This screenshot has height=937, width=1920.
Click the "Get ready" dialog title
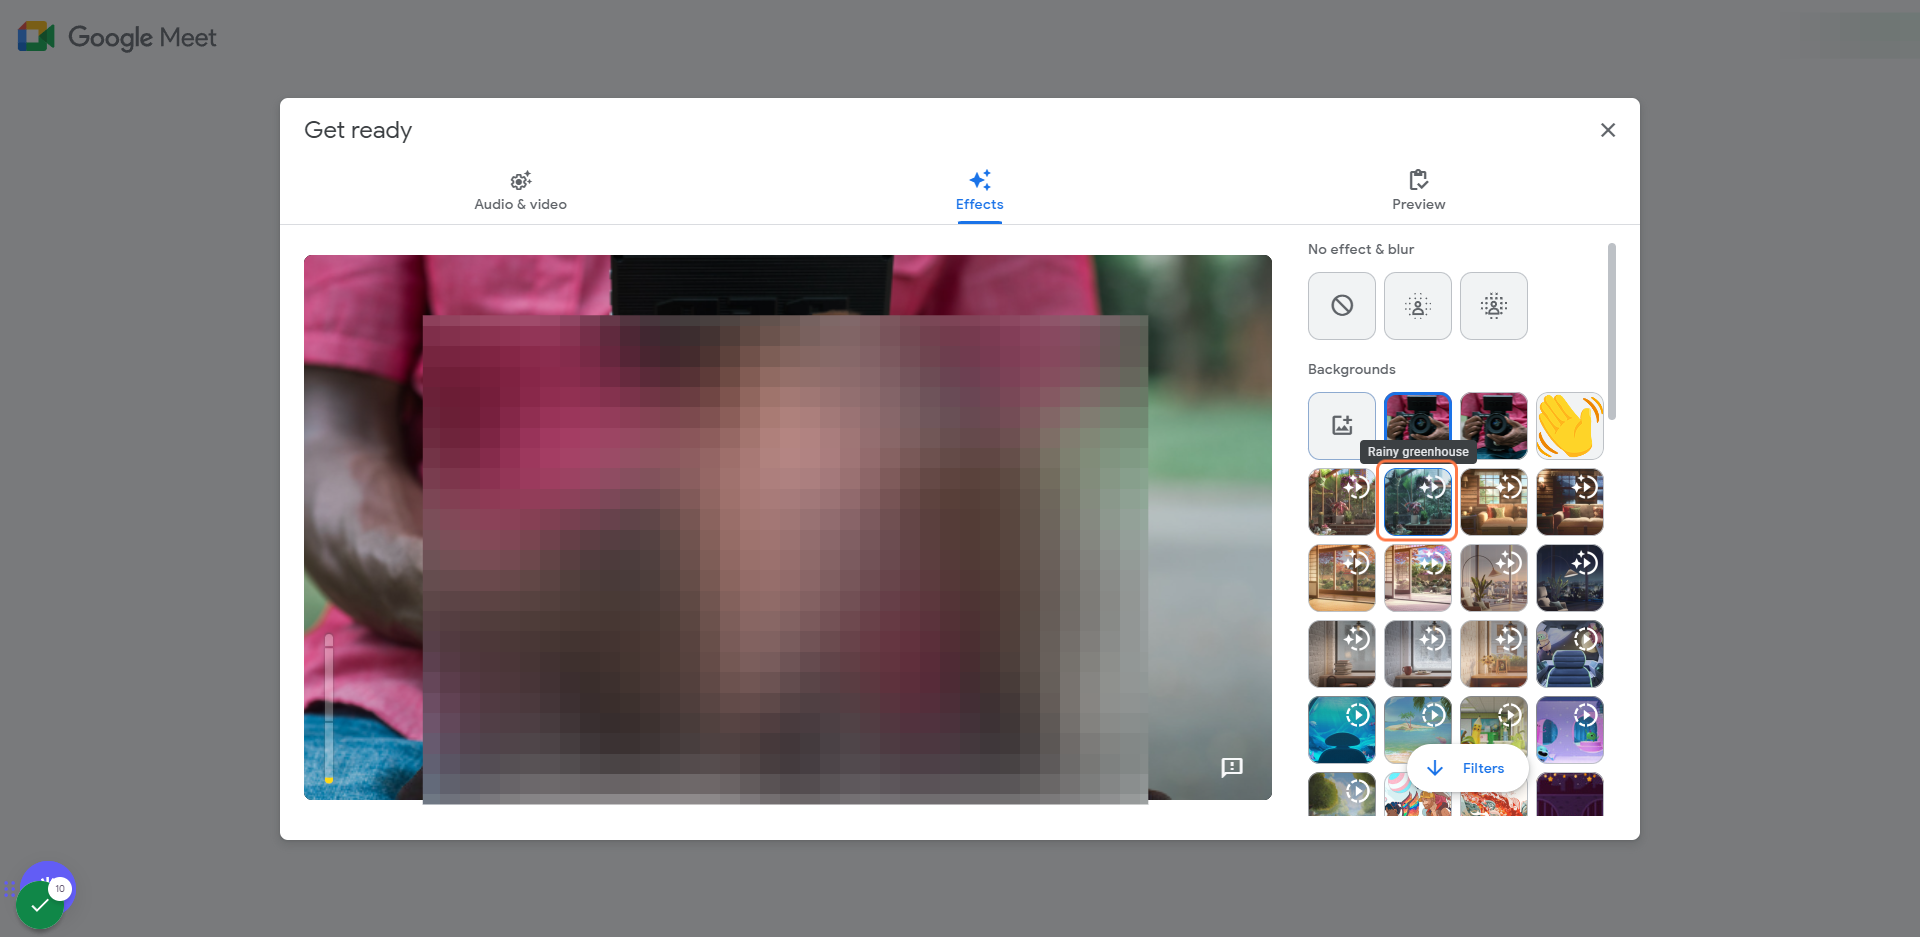click(x=358, y=130)
